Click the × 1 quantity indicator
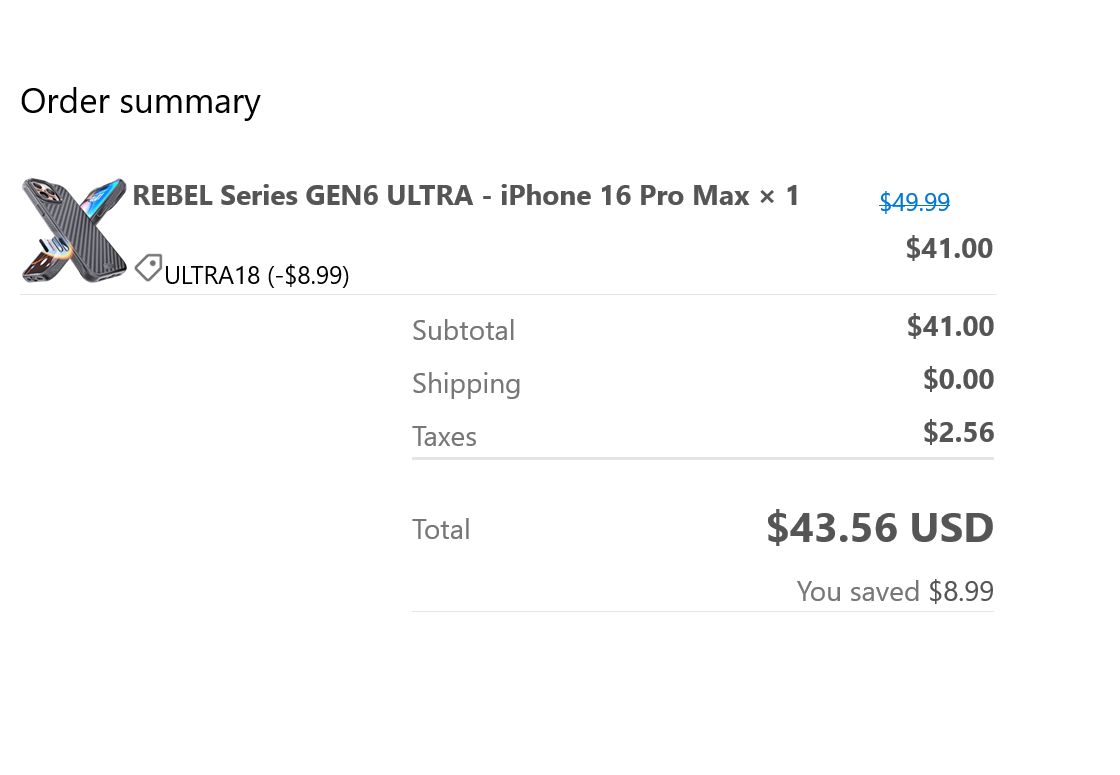This screenshot has width=1120, height=775. pyautogui.click(x=779, y=196)
